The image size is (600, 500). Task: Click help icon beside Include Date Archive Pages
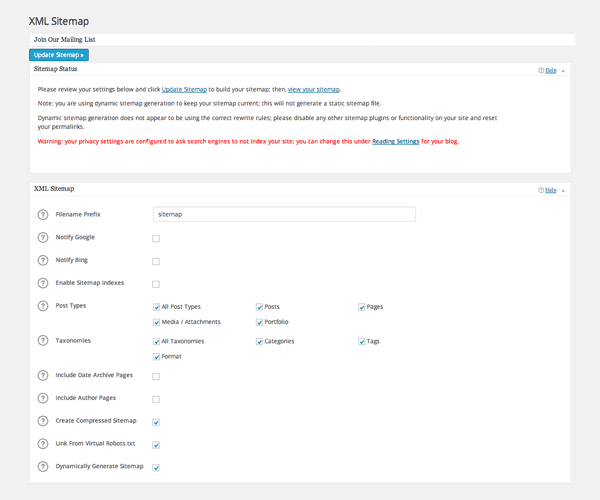click(43, 375)
